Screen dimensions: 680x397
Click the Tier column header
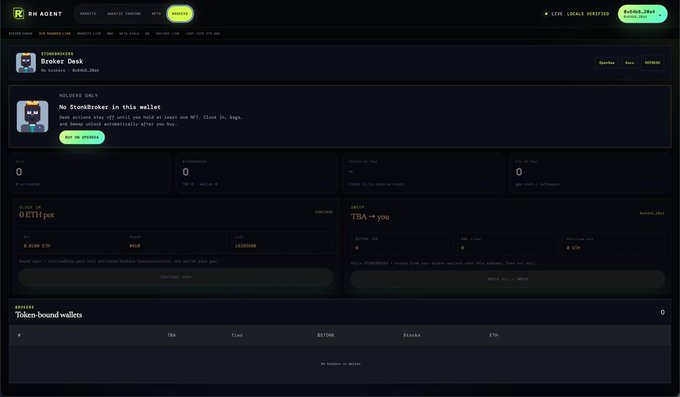coord(237,335)
